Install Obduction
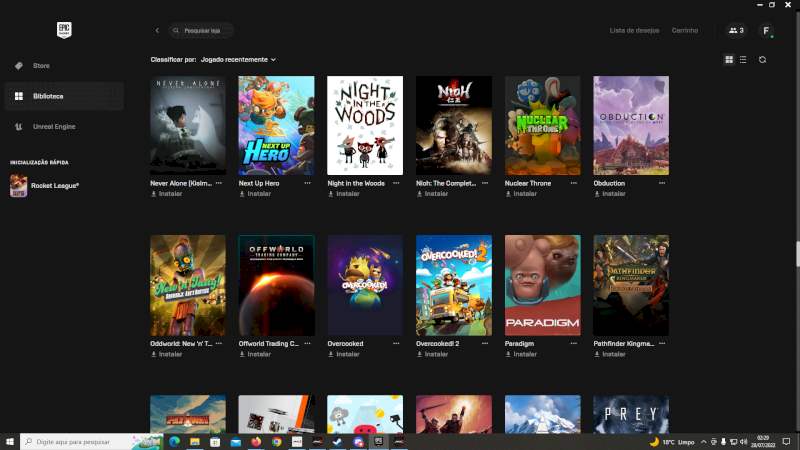 pos(611,194)
